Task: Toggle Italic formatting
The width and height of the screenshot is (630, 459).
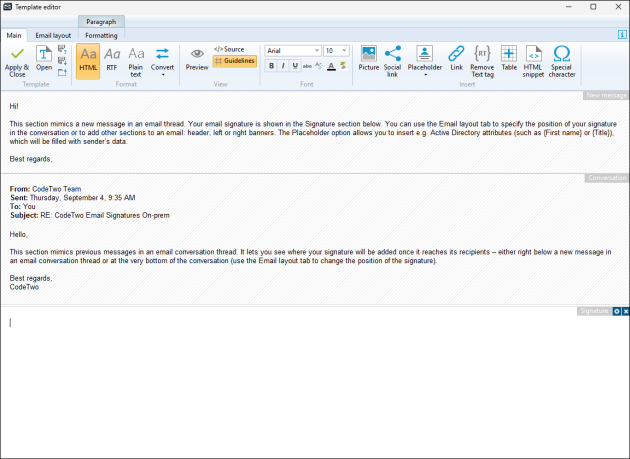Action: point(283,66)
